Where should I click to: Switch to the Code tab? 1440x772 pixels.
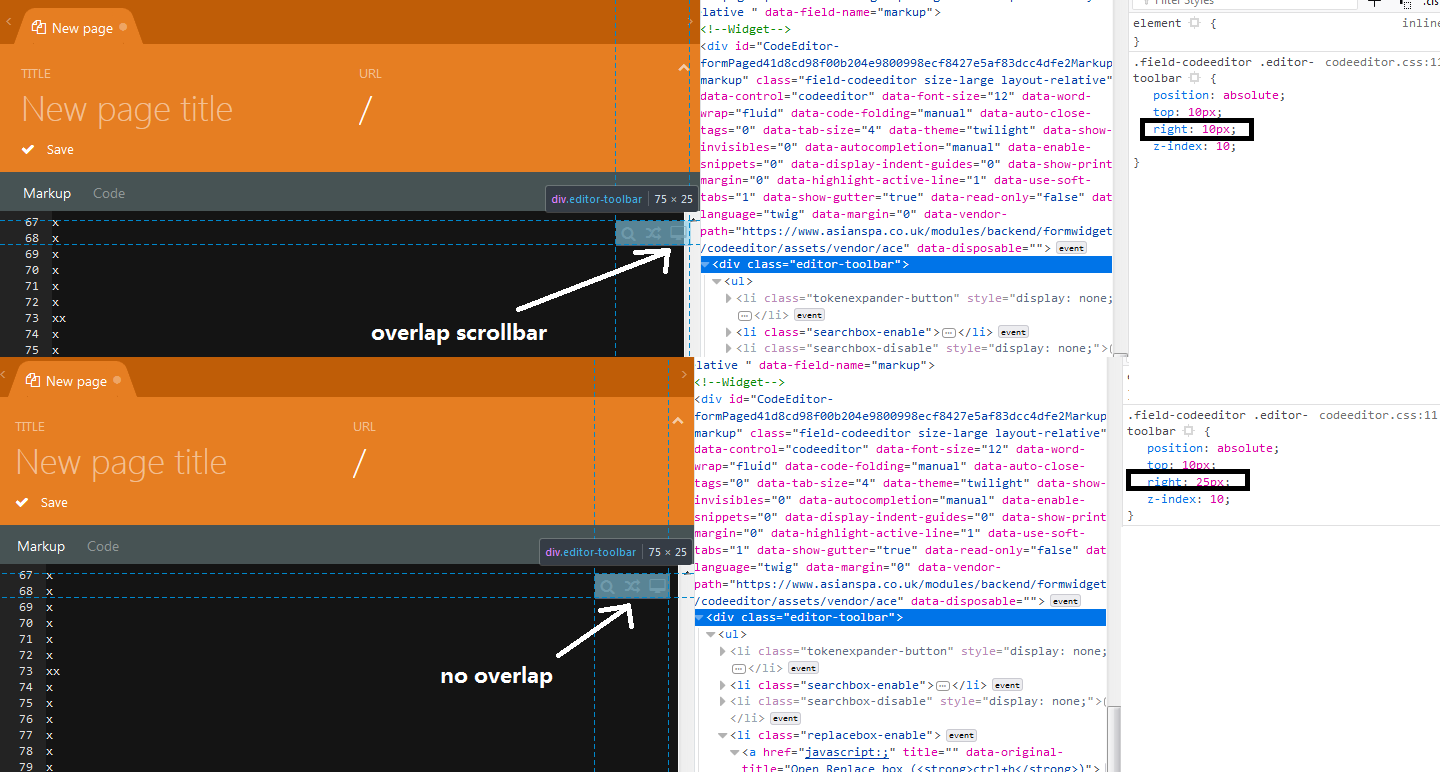point(108,192)
